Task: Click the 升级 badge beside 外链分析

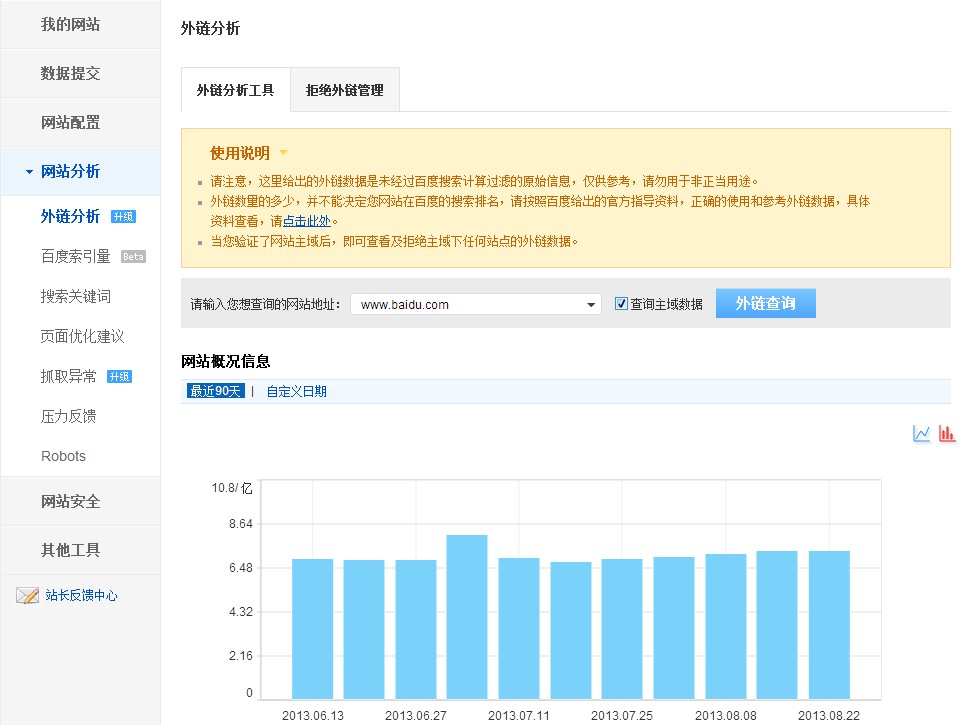Action: [x=123, y=217]
